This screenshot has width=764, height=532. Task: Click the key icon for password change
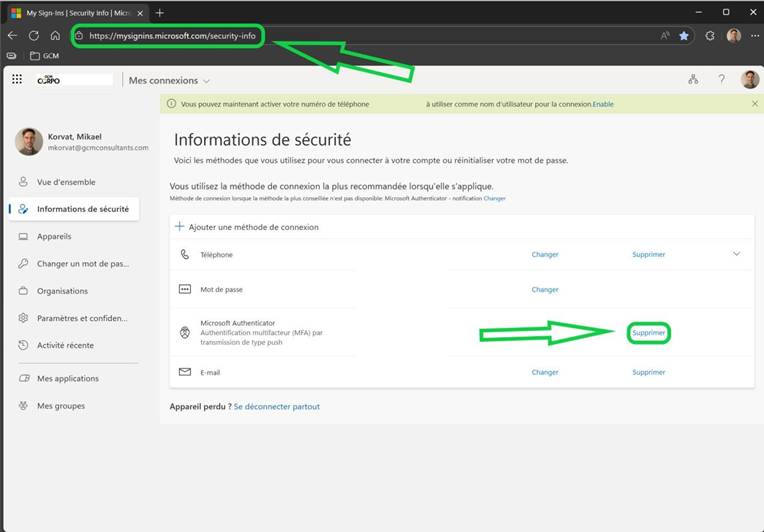[x=23, y=264]
